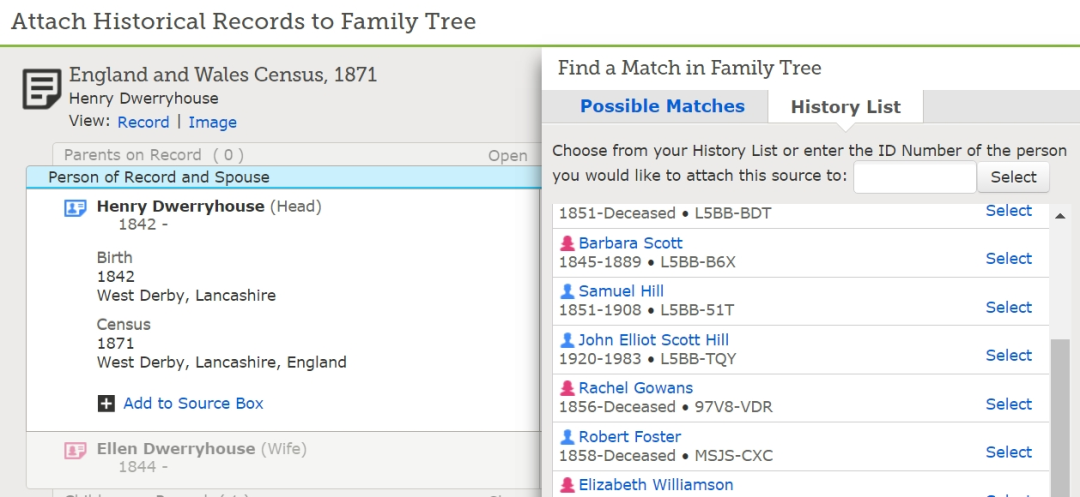Open the Parents on Record section
Viewport: 1080px width, 497px height.
pos(507,156)
